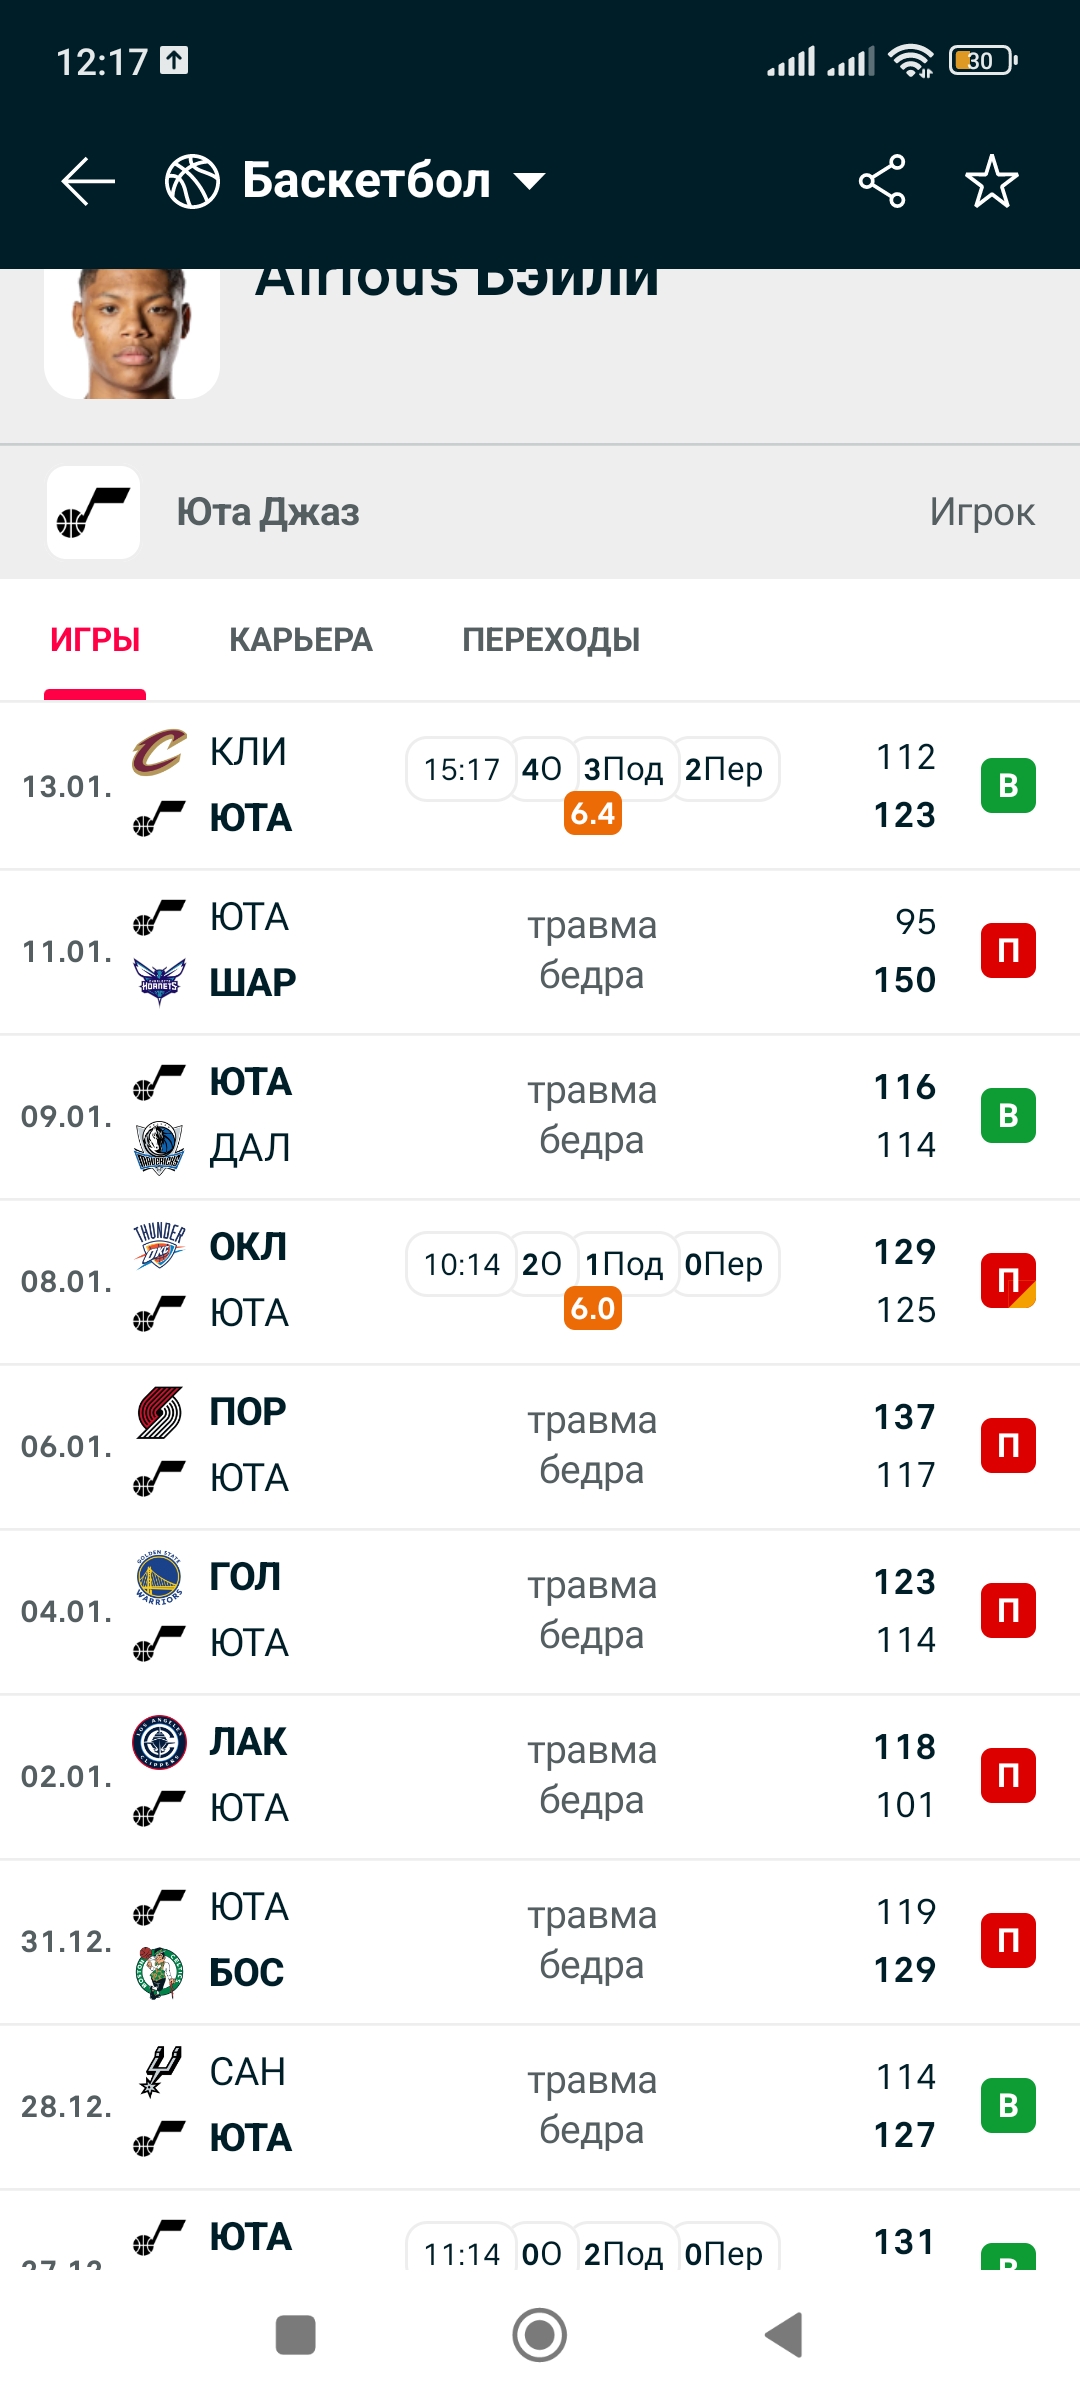Switch to the КАРЬЕРА tab
1080x2400 pixels.
[300, 640]
